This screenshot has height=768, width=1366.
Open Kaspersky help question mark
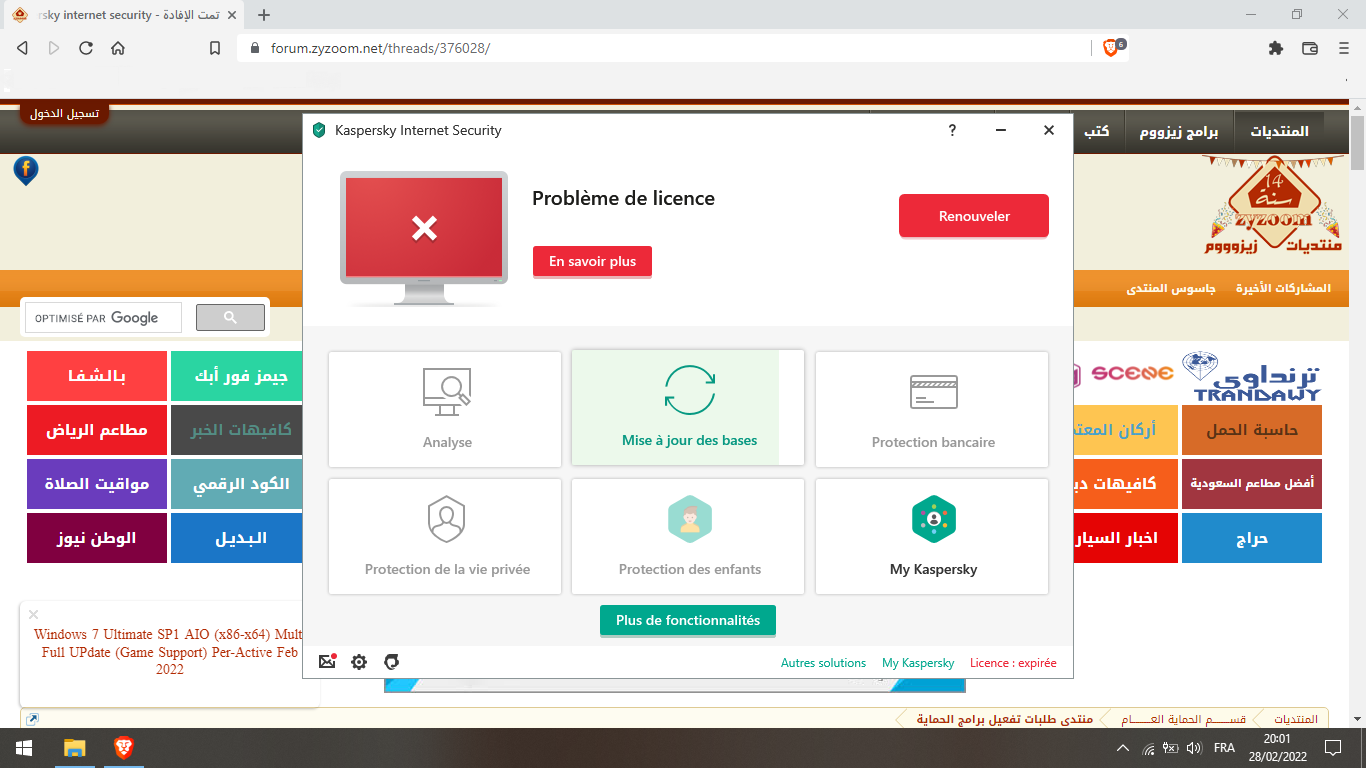(953, 130)
